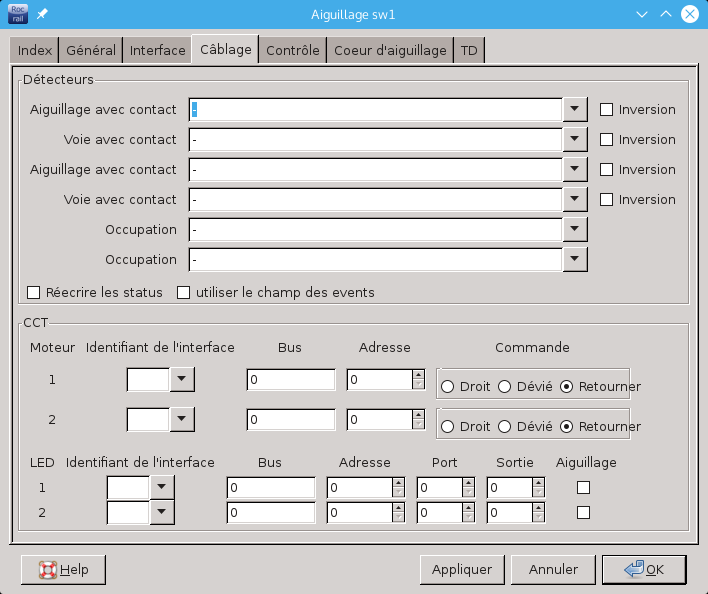
Task: Expand first Occupation dropdown list
Action: point(574,230)
